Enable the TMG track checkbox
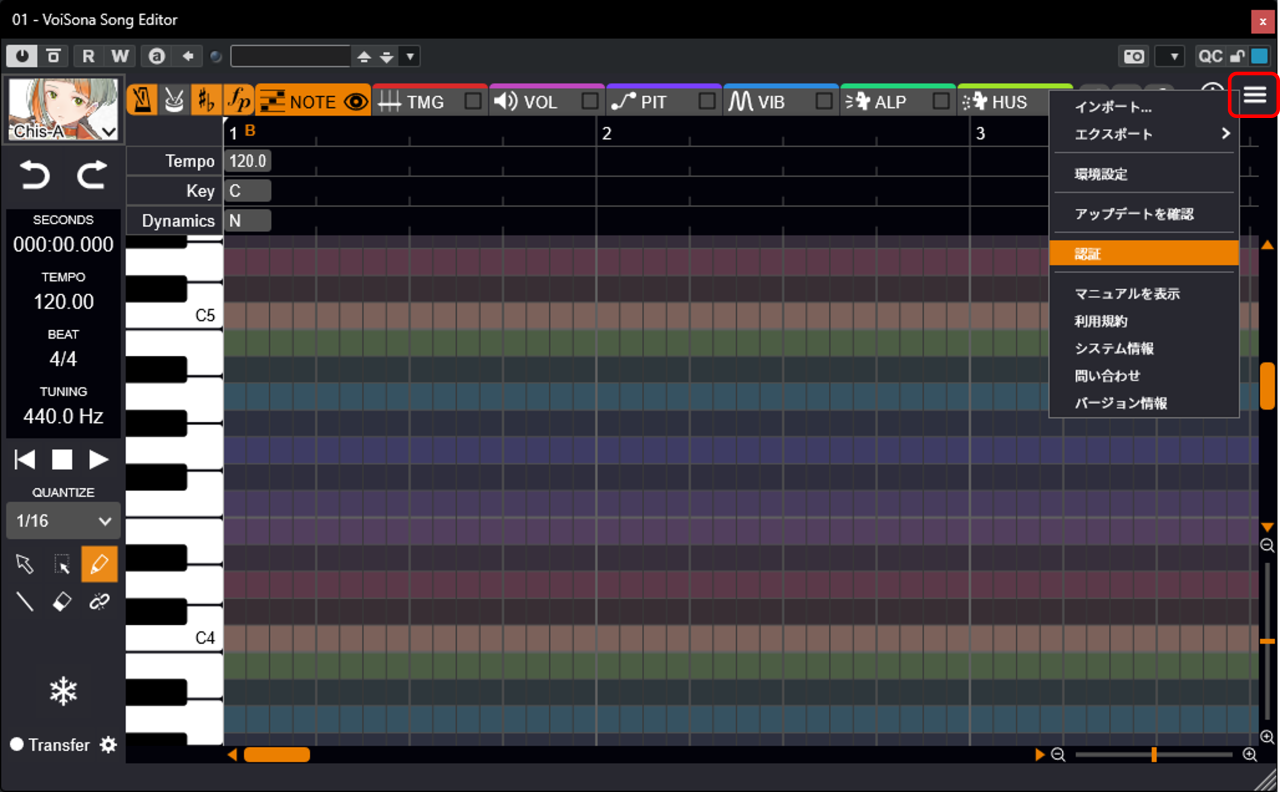 point(473,101)
